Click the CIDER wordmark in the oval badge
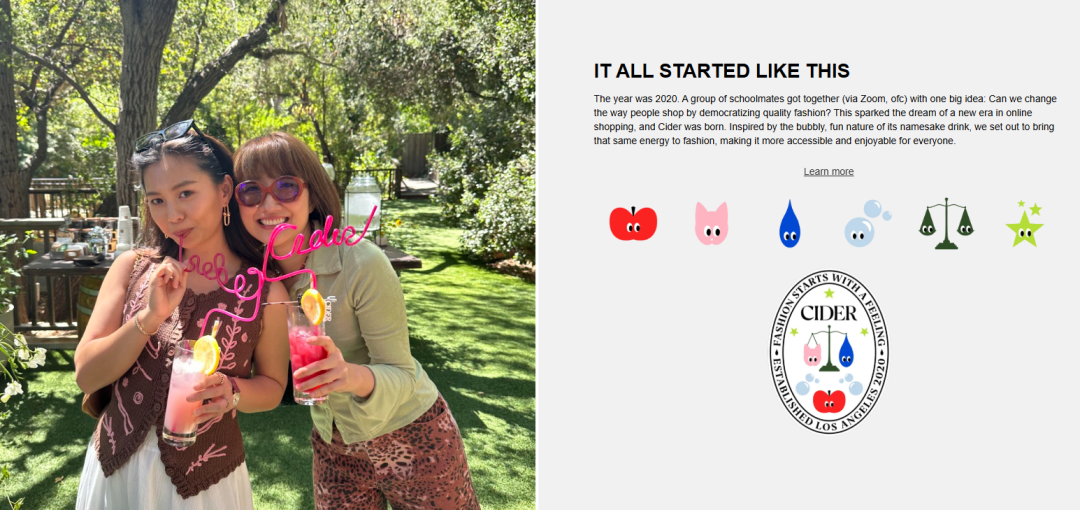The width and height of the screenshot is (1080, 510). point(829,314)
